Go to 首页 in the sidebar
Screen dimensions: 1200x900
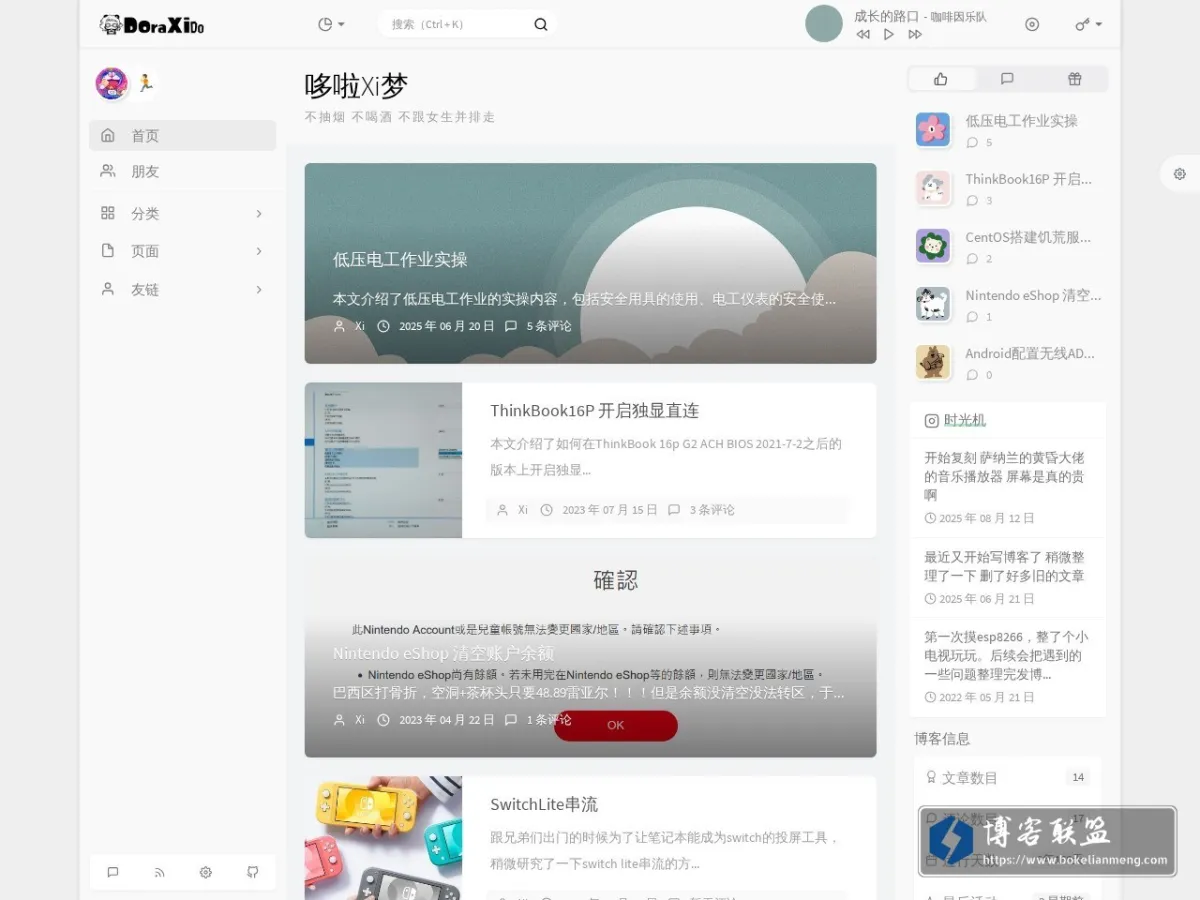[x=183, y=135]
